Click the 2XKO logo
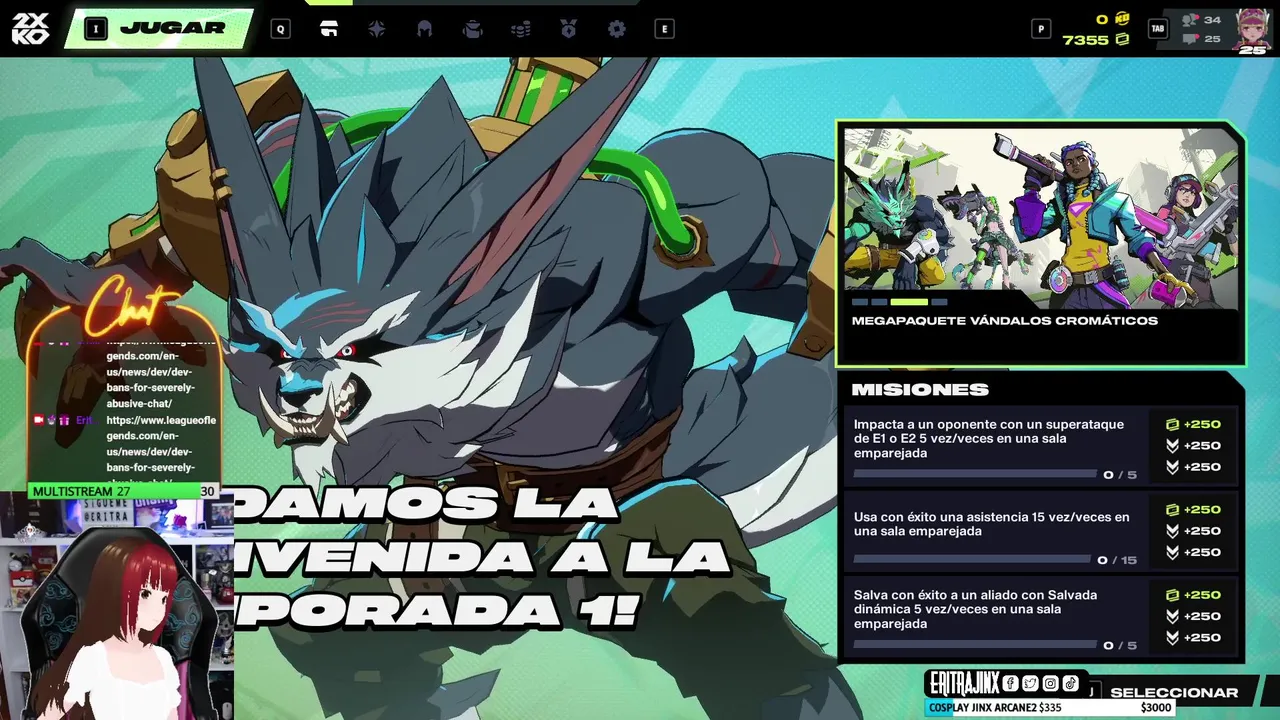1280x720 pixels. [30, 28]
